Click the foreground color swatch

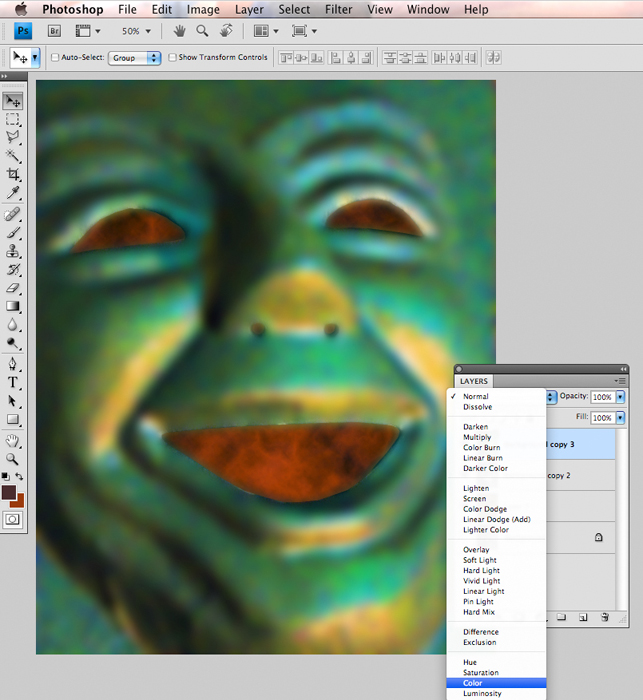tap(9, 492)
